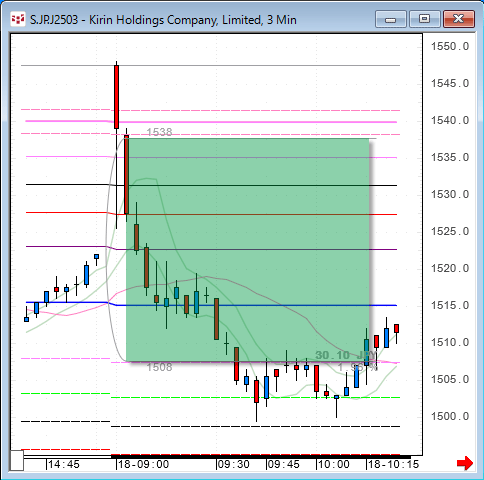Click the 1505.0 price axis label
484x480 pixels.
pyautogui.click(x=450, y=379)
